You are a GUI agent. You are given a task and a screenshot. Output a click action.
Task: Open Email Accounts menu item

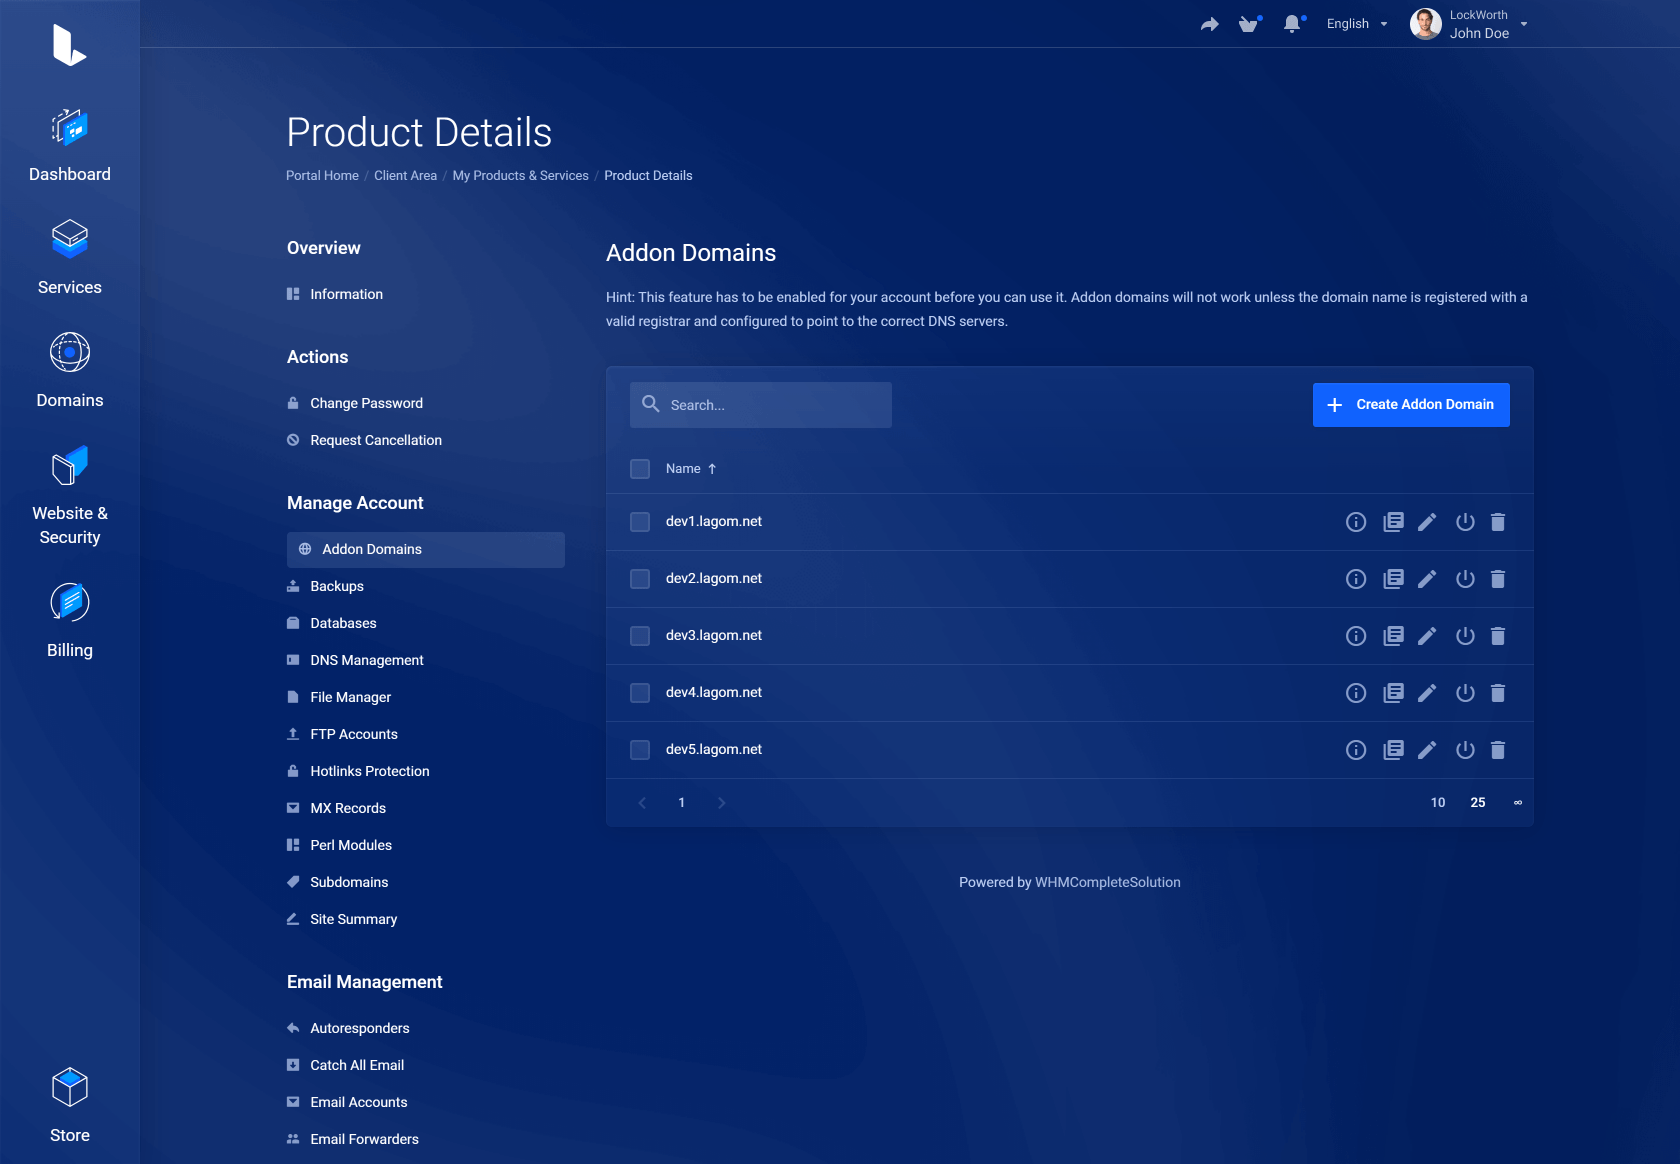tap(359, 1102)
